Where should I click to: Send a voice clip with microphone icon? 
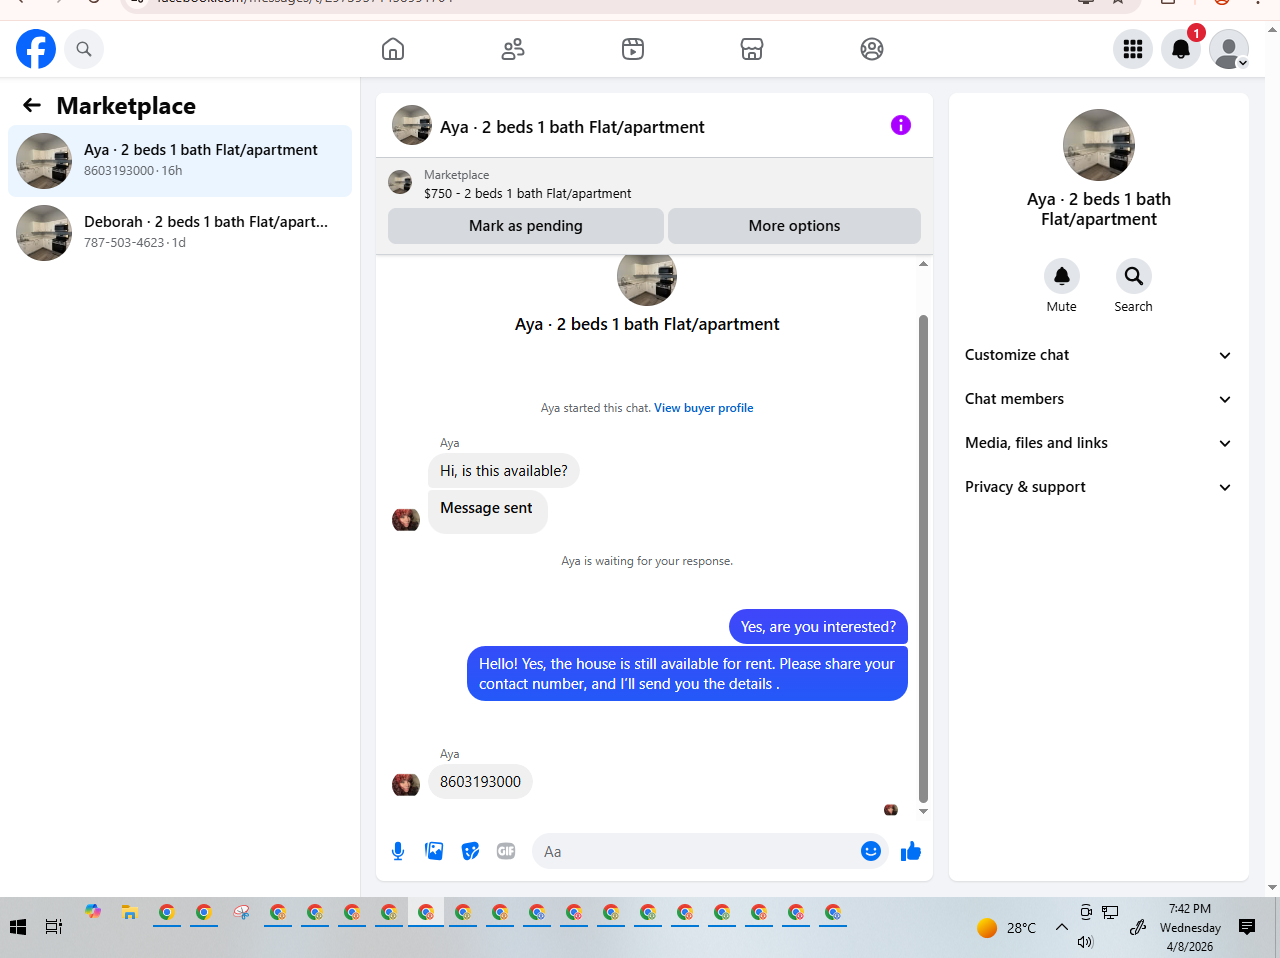coord(398,851)
